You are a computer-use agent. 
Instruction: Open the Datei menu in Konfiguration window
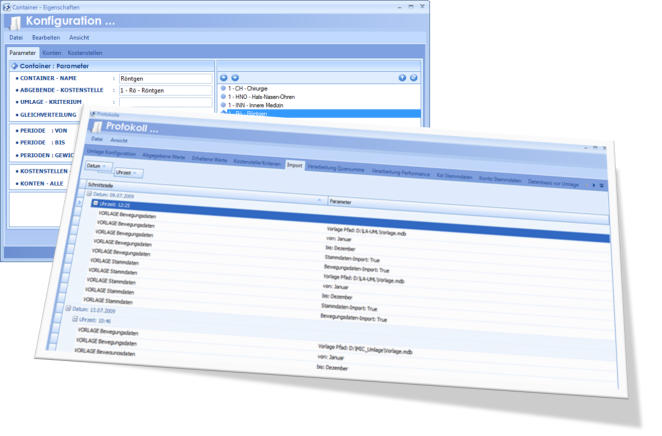pyautogui.click(x=16, y=38)
